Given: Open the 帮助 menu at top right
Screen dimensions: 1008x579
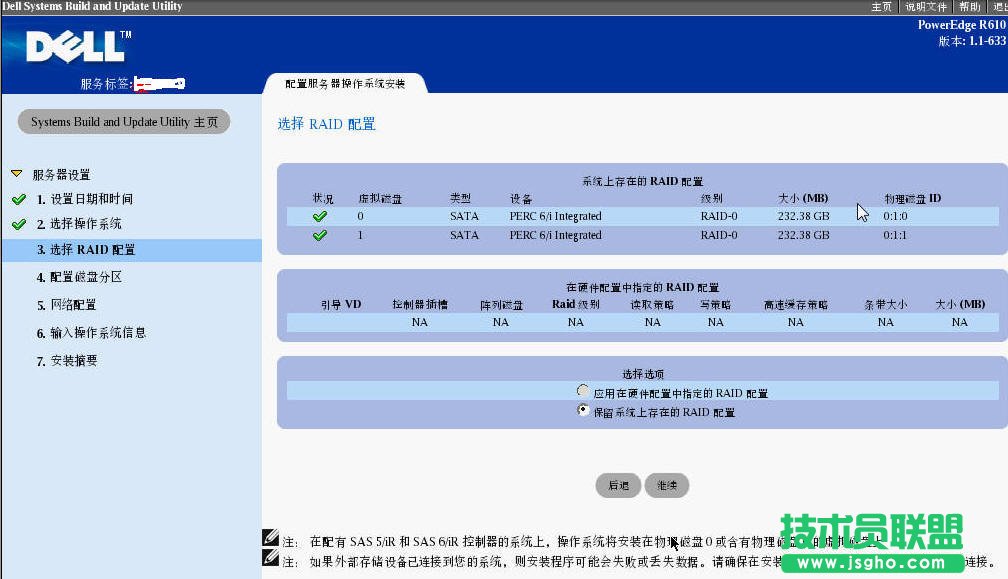Looking at the screenshot, I should point(970,6).
